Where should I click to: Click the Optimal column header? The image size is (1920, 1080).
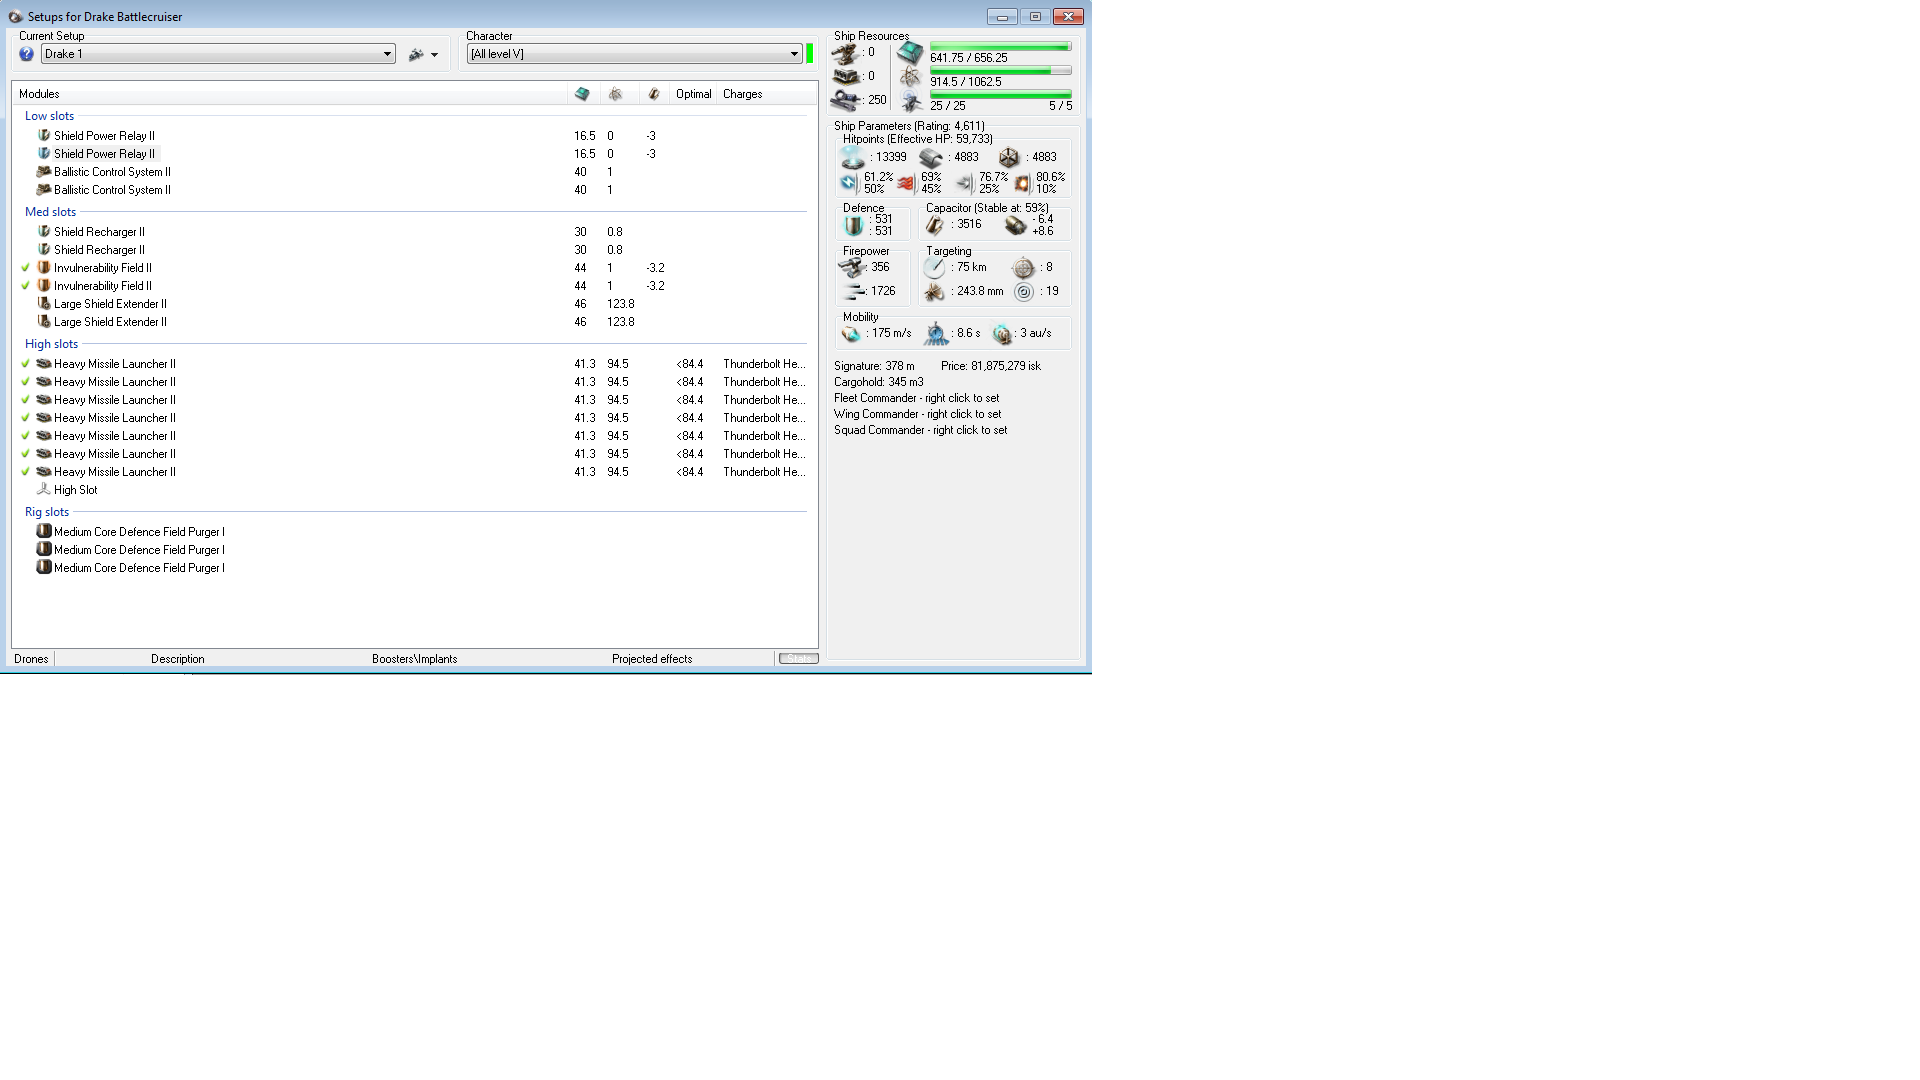pyautogui.click(x=694, y=94)
